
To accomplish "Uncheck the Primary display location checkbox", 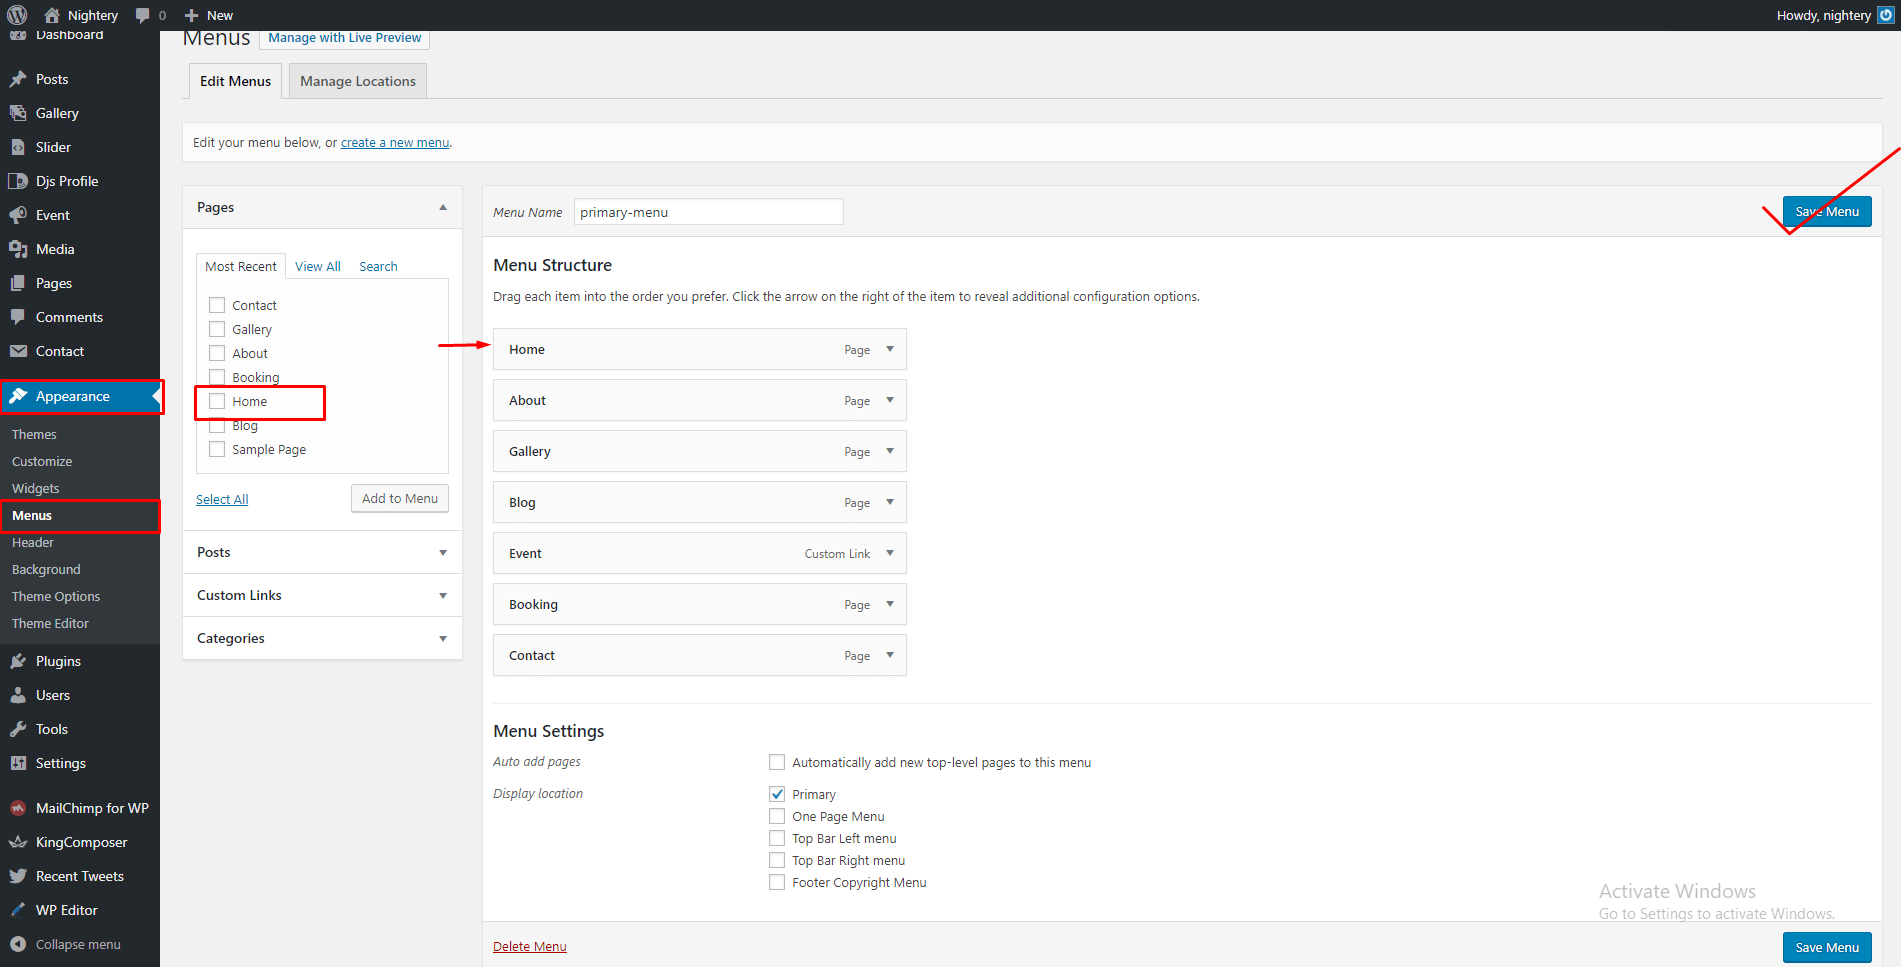I will click(777, 794).
